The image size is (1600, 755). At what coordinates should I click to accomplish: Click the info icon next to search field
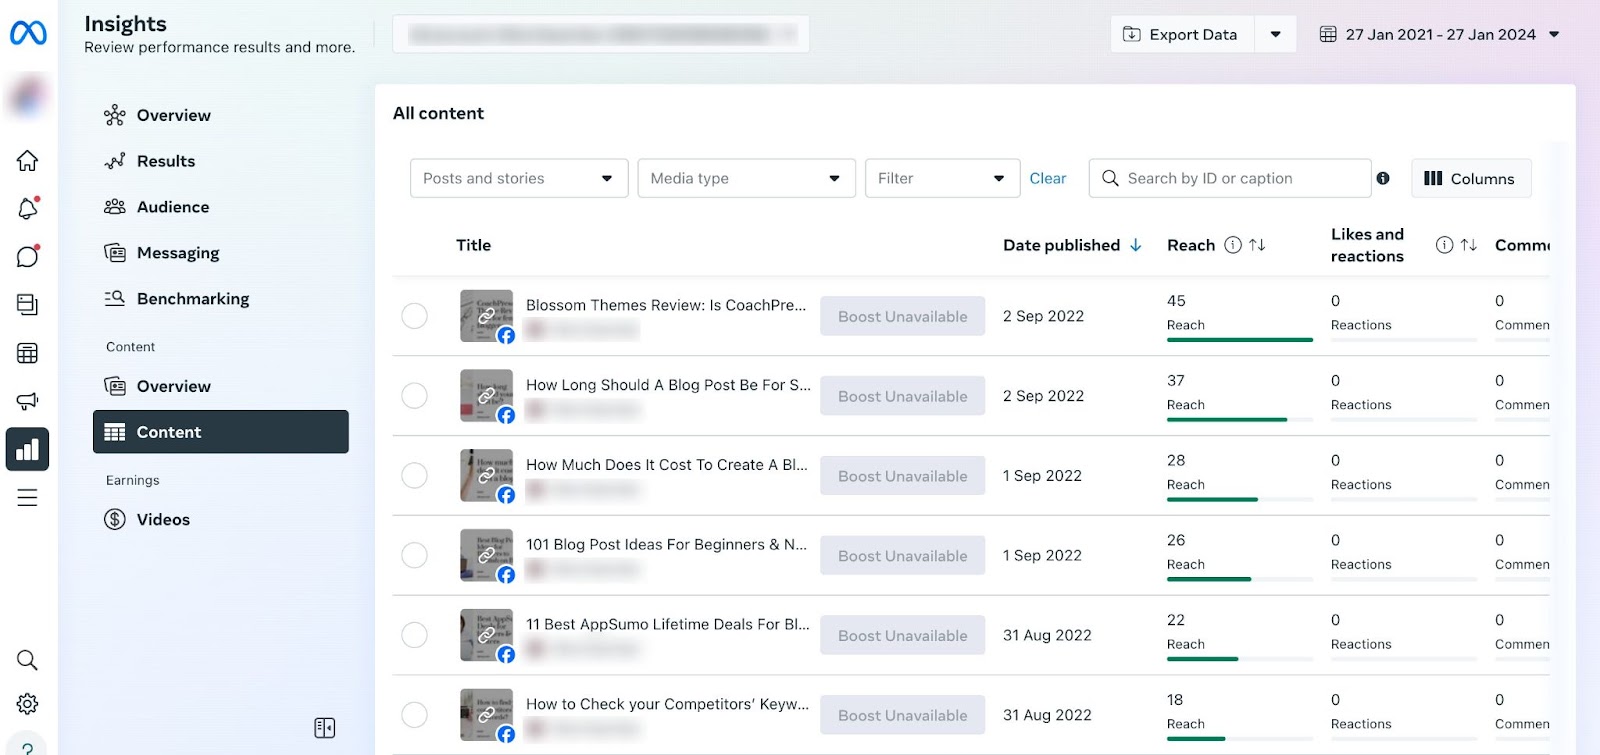pyautogui.click(x=1383, y=178)
